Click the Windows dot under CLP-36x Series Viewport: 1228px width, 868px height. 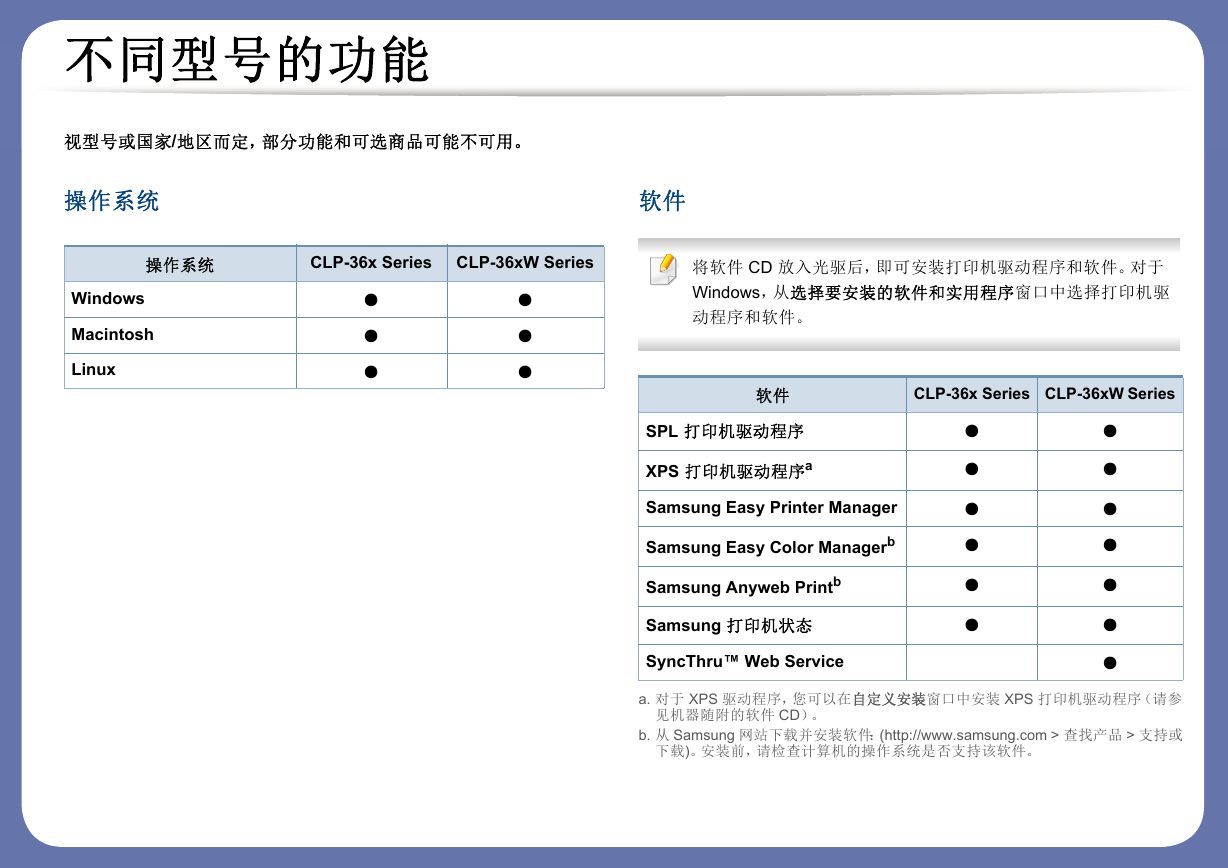coord(370,300)
